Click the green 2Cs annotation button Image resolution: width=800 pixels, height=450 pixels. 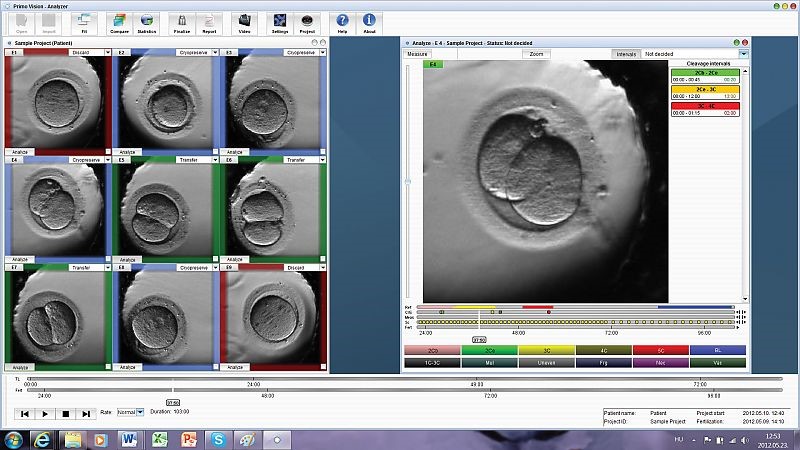click(x=489, y=350)
